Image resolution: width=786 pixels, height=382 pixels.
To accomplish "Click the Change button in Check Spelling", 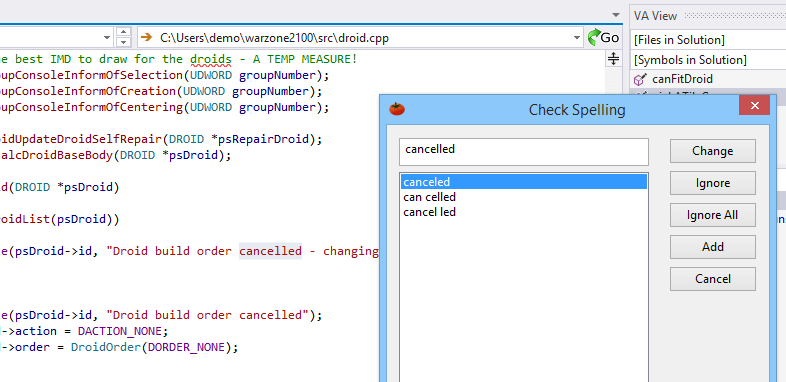I will point(712,151).
